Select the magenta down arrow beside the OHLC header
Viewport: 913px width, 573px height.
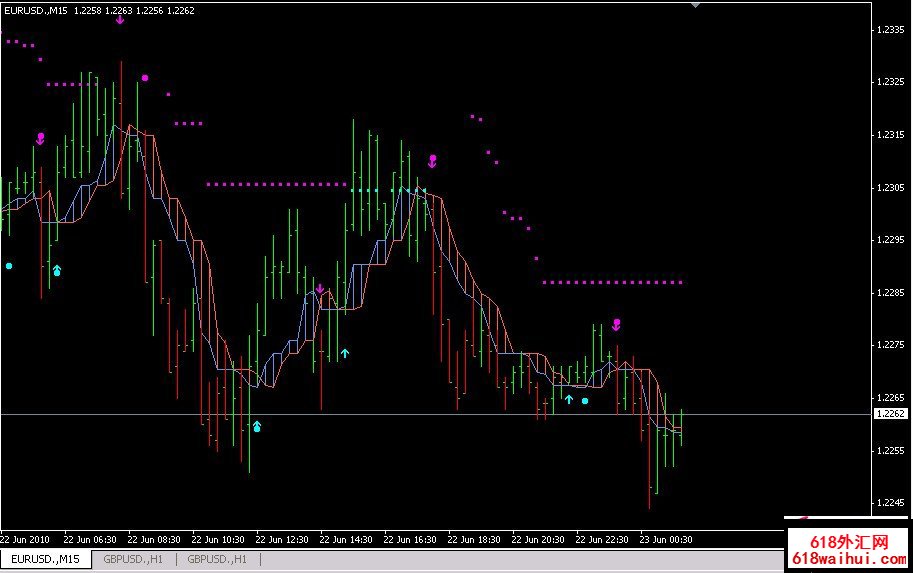tap(120, 19)
